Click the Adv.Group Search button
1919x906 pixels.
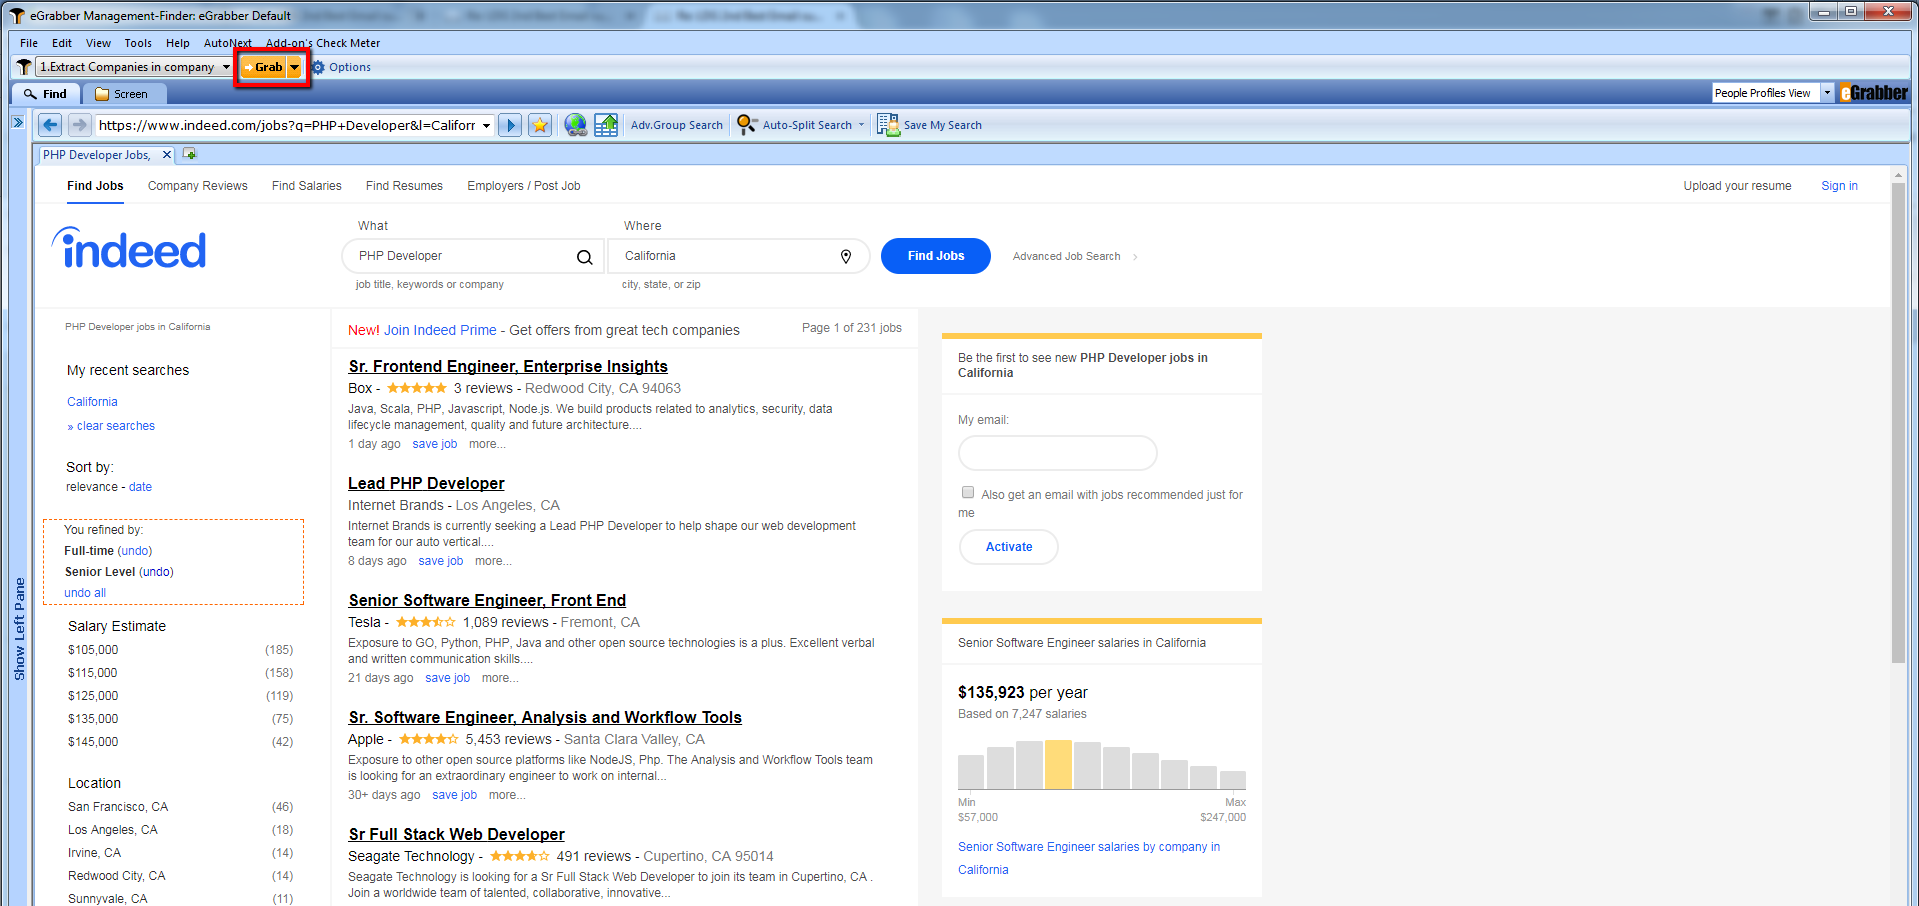point(677,125)
